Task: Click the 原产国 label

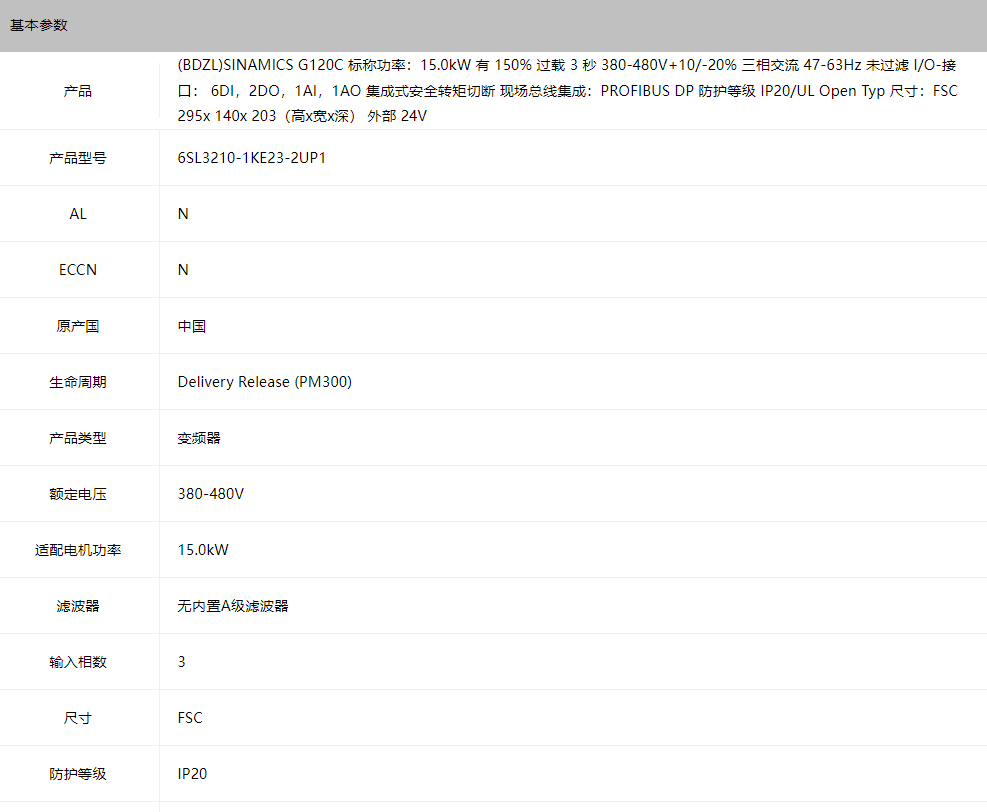Action: (x=78, y=326)
